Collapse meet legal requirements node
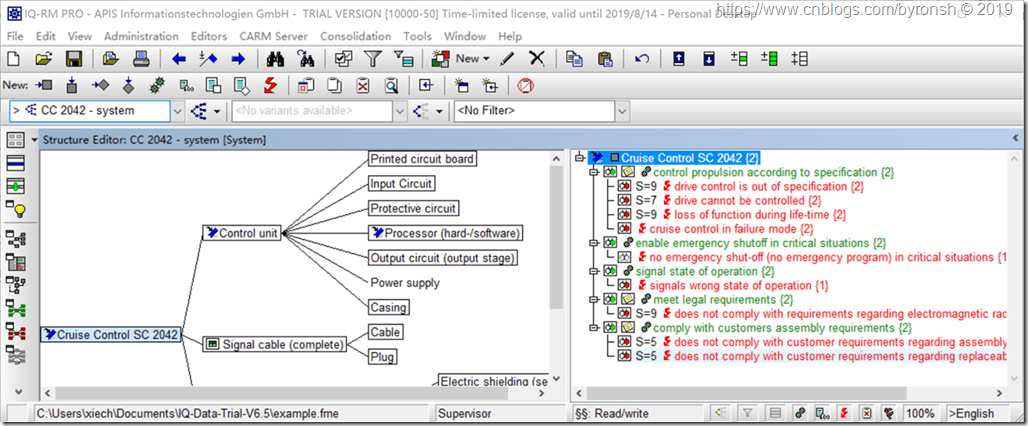Screen dimensions: 1028x426 coord(593,300)
